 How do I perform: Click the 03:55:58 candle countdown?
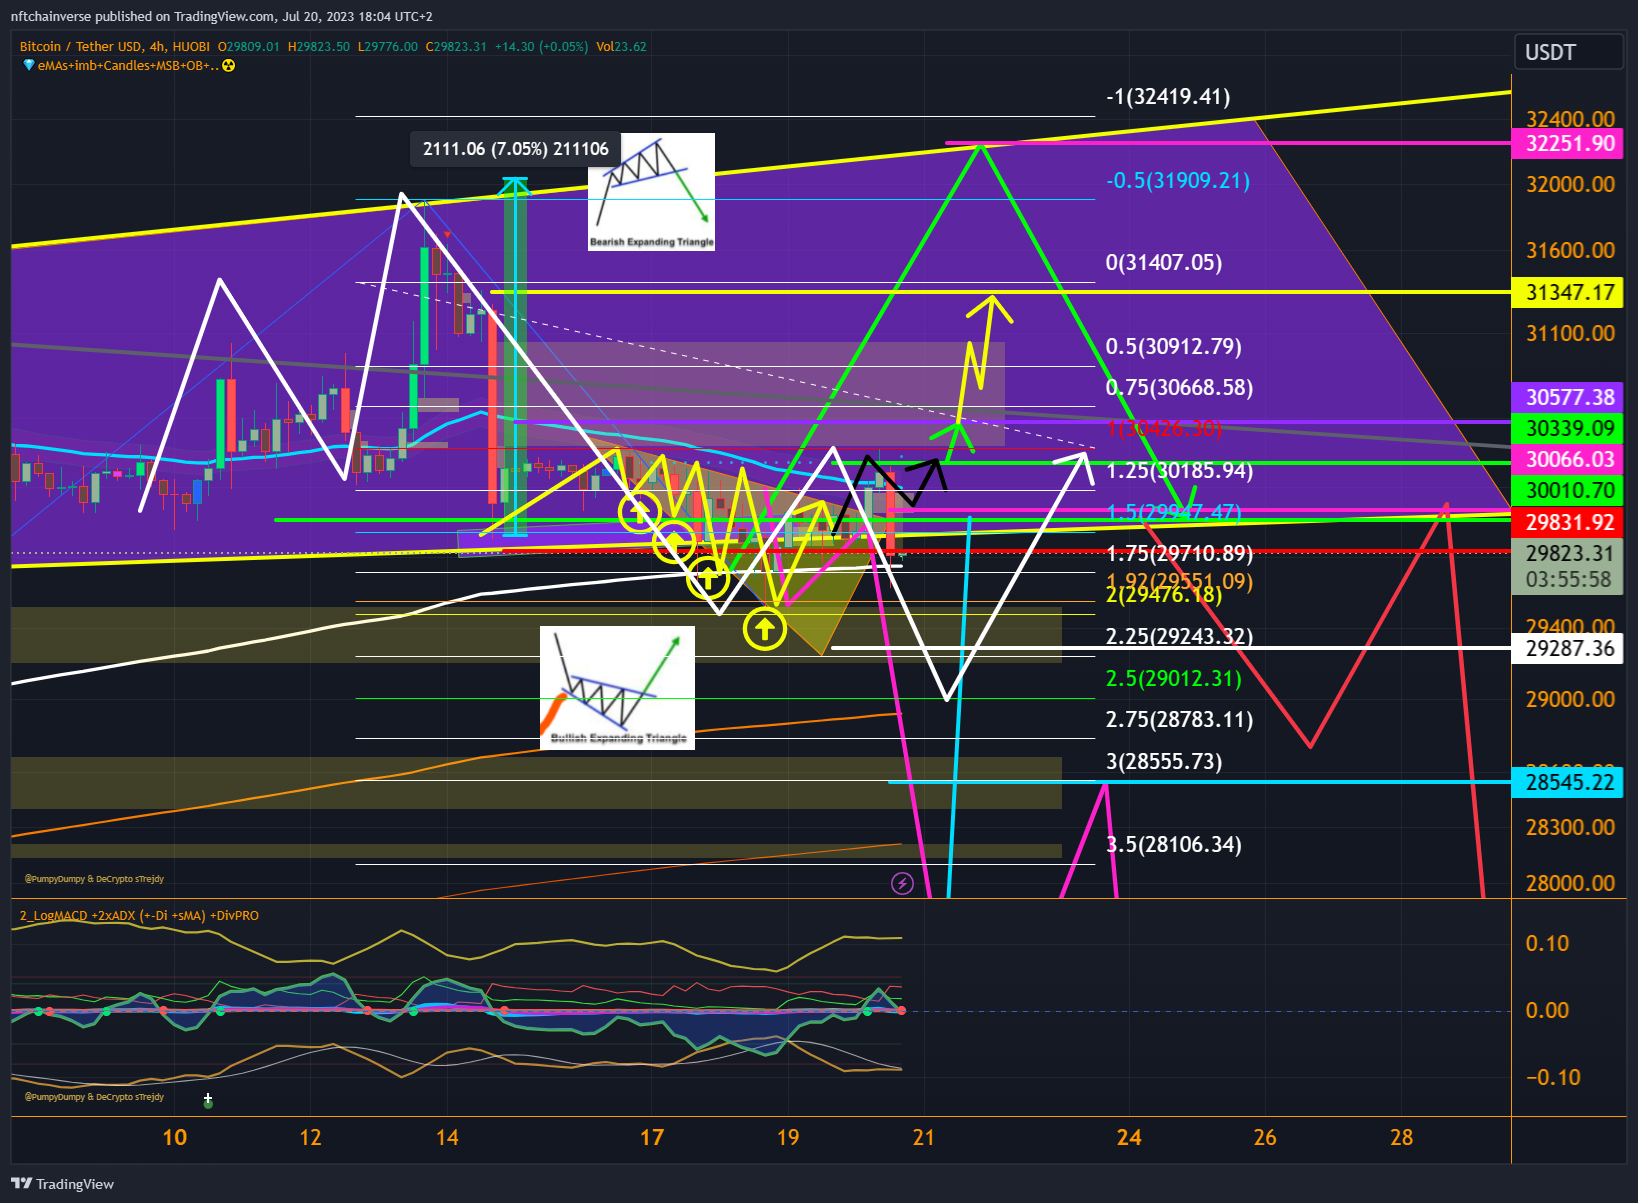pyautogui.click(x=1570, y=579)
